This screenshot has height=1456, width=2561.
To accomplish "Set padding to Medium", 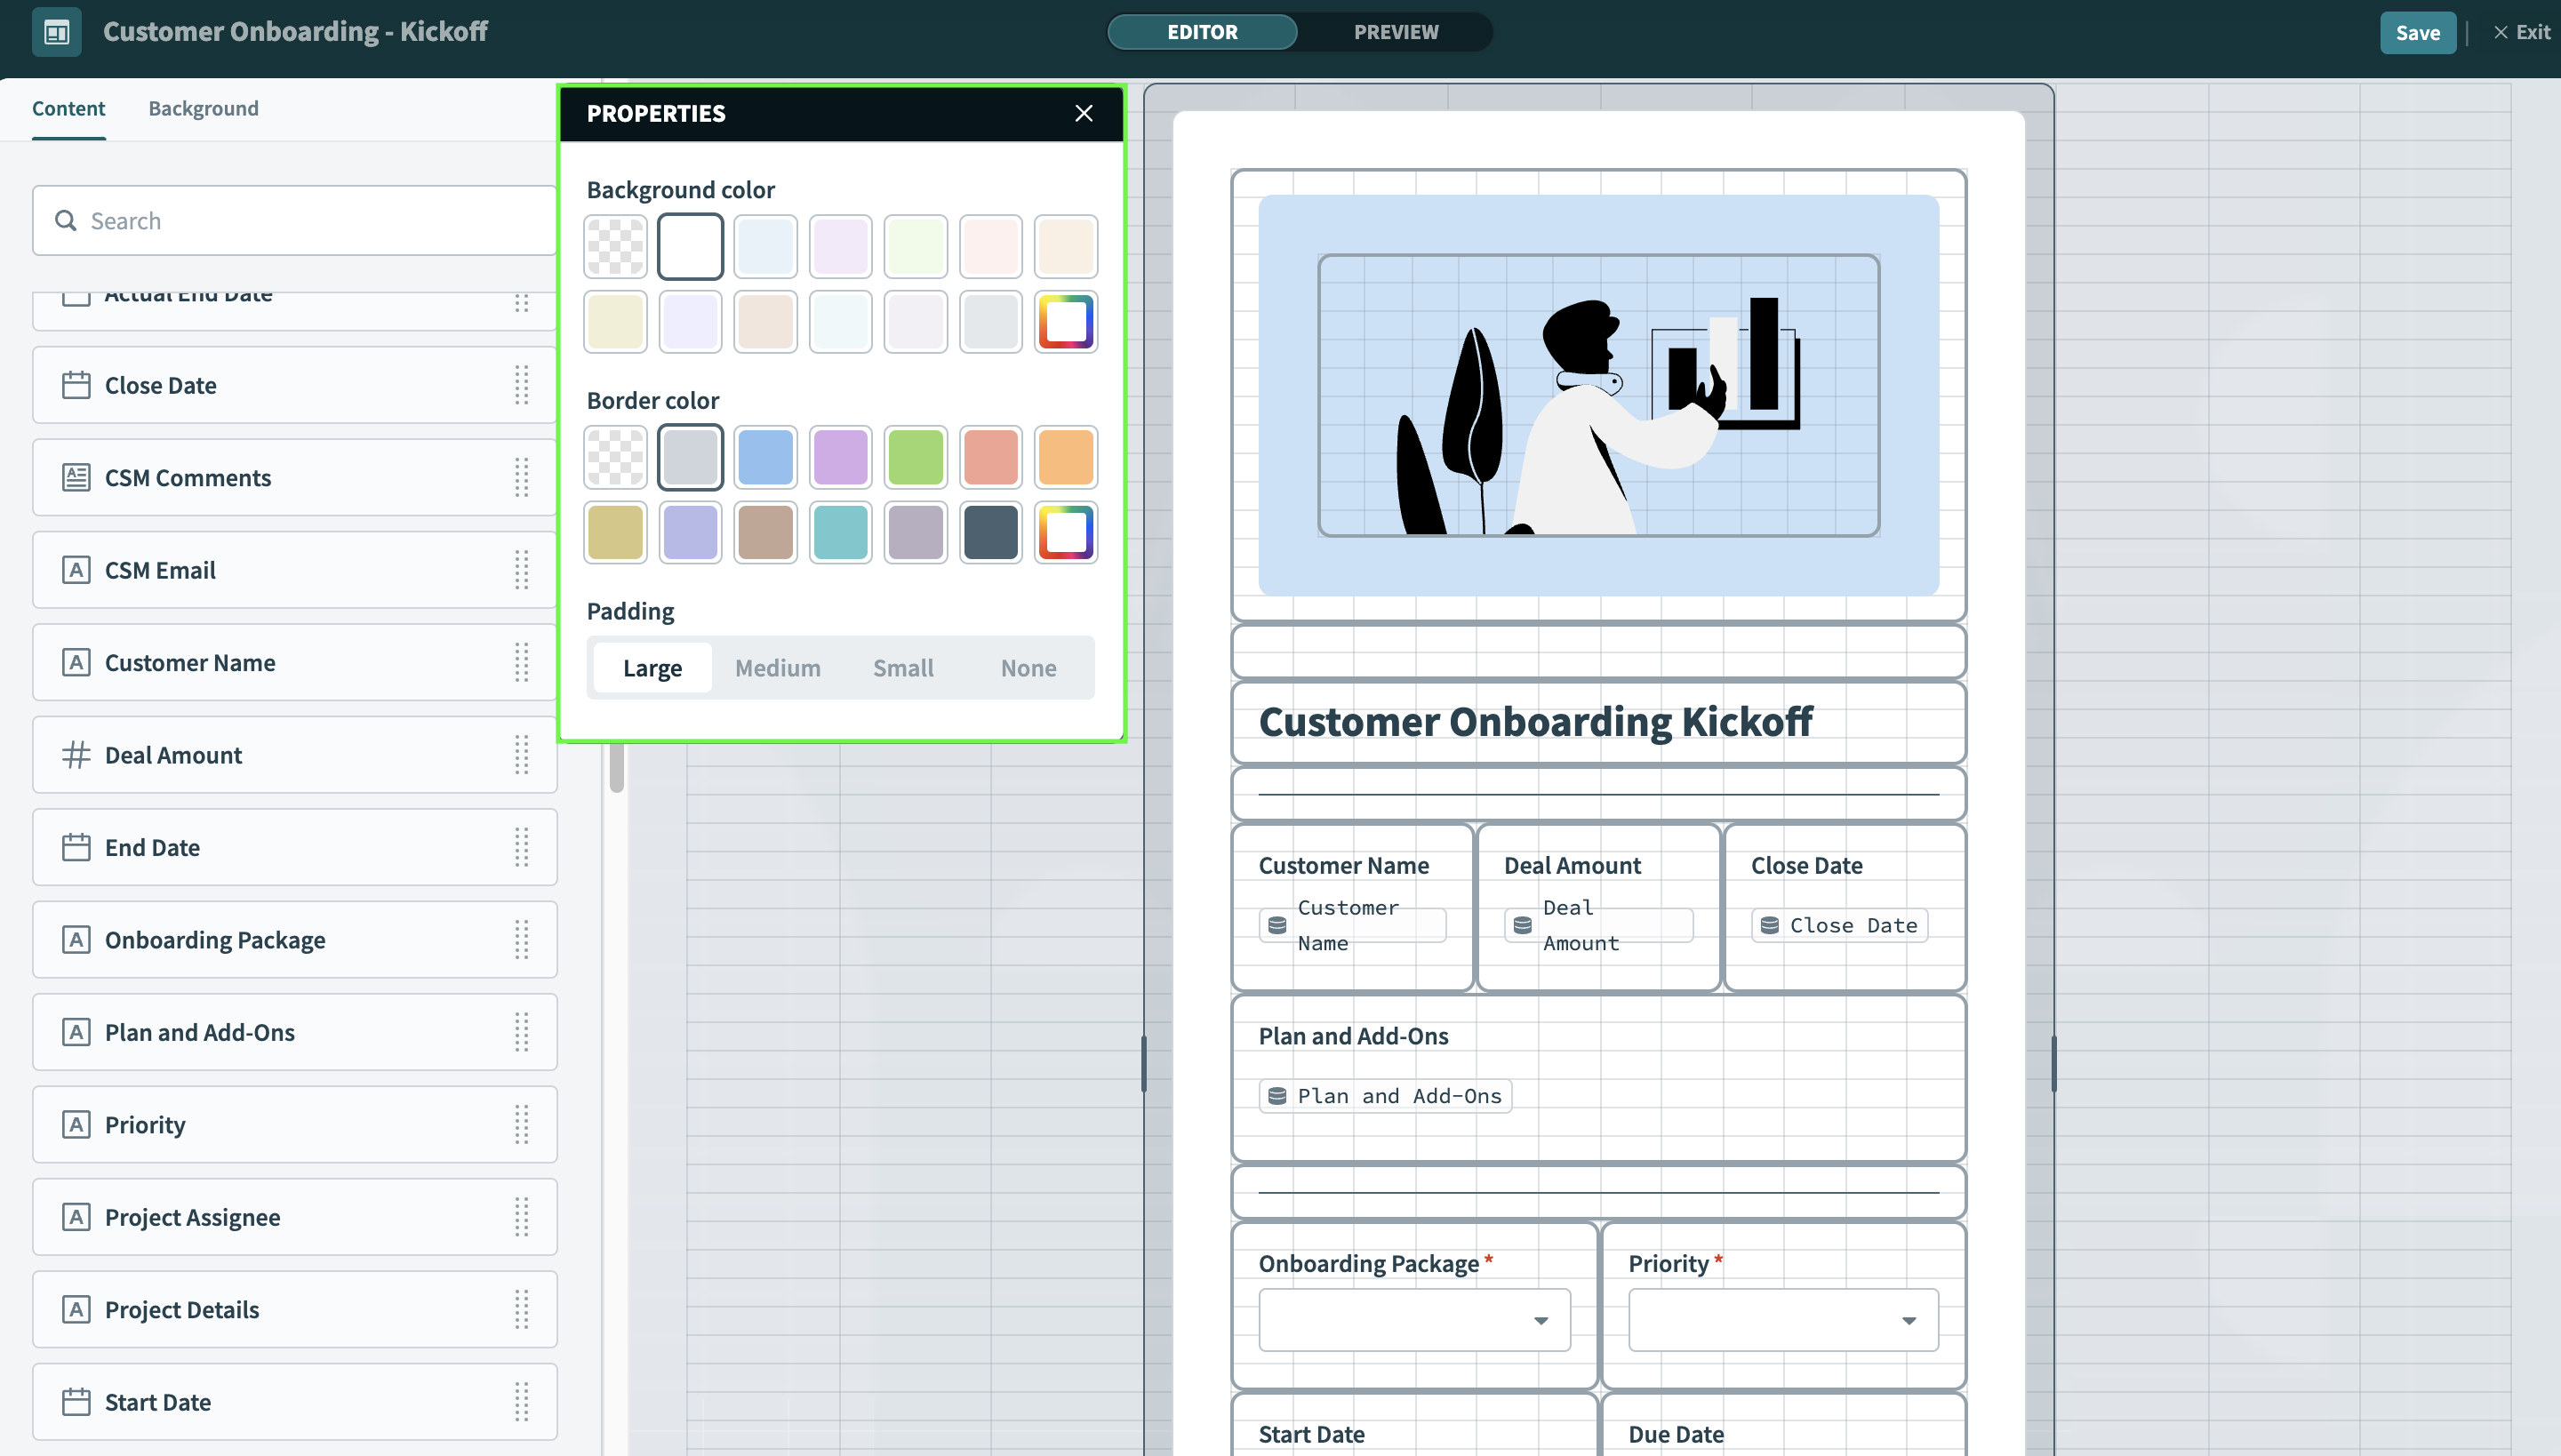I will tap(777, 668).
